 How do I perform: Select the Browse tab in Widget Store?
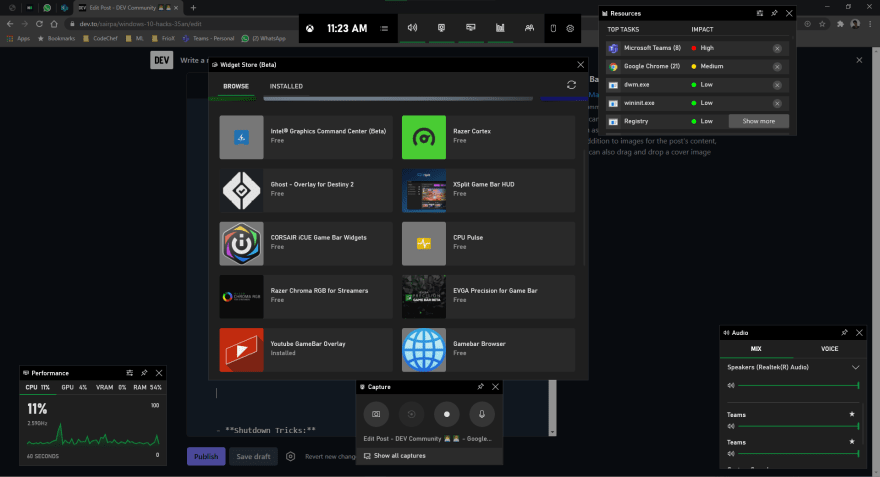point(236,86)
